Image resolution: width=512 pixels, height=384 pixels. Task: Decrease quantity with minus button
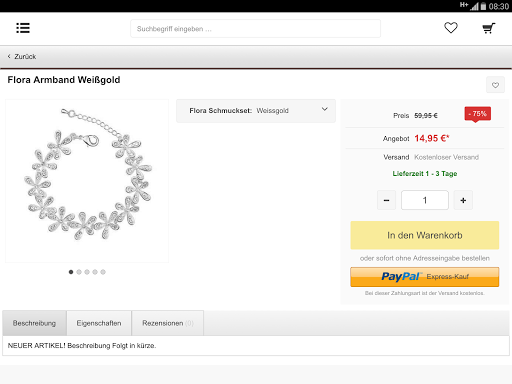click(x=386, y=200)
